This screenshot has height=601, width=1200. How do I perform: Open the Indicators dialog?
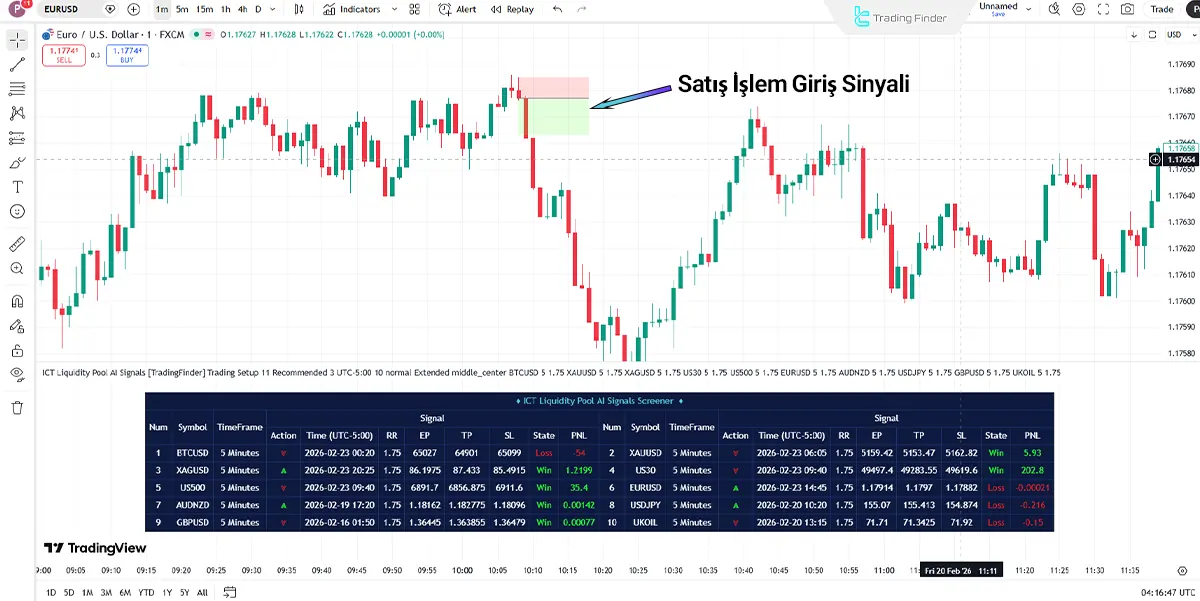(x=354, y=9)
